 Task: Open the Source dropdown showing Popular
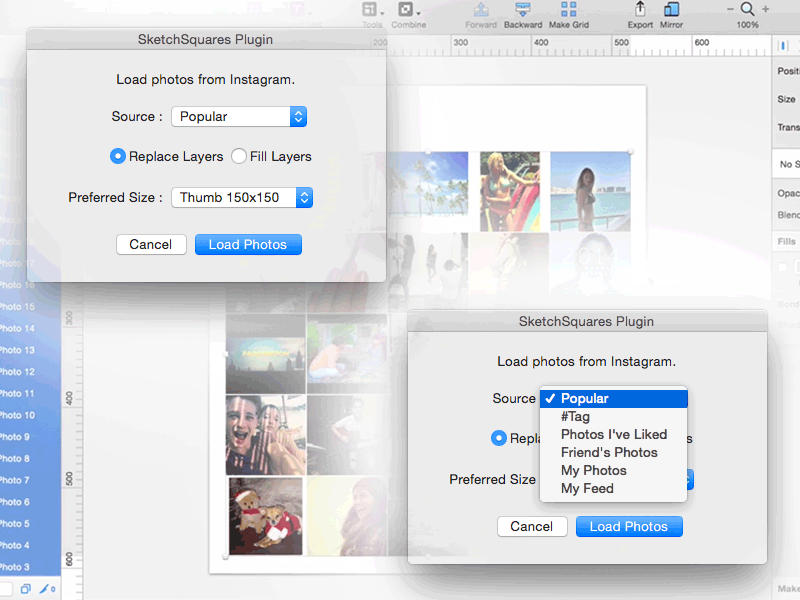[x=239, y=116]
